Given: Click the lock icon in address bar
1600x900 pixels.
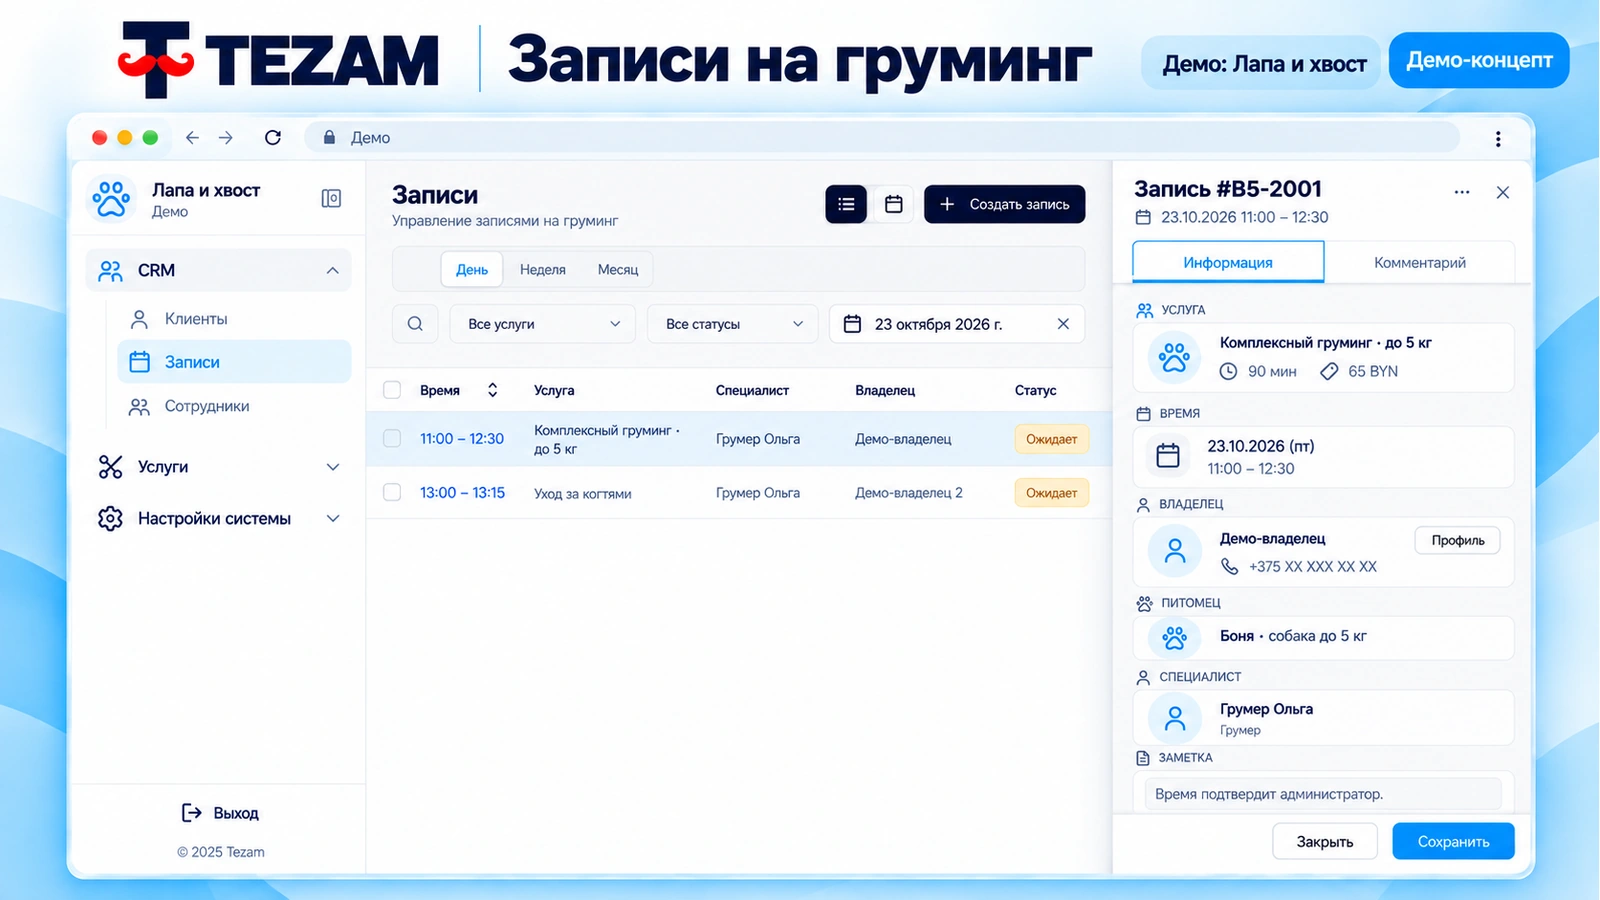Looking at the screenshot, I should point(329,138).
